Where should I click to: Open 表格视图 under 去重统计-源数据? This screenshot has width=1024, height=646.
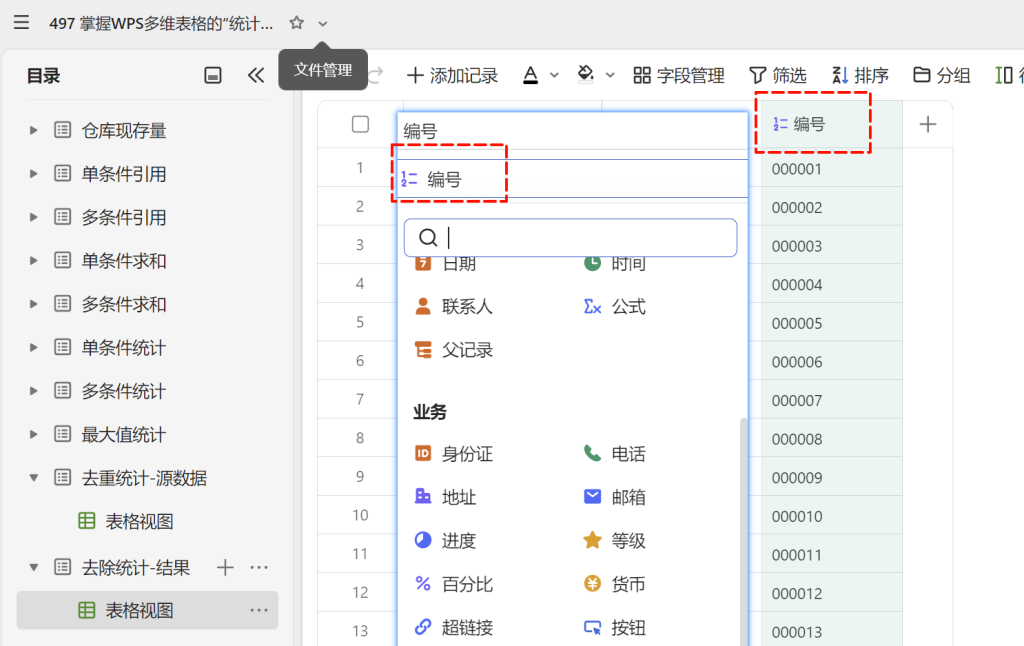tap(139, 521)
